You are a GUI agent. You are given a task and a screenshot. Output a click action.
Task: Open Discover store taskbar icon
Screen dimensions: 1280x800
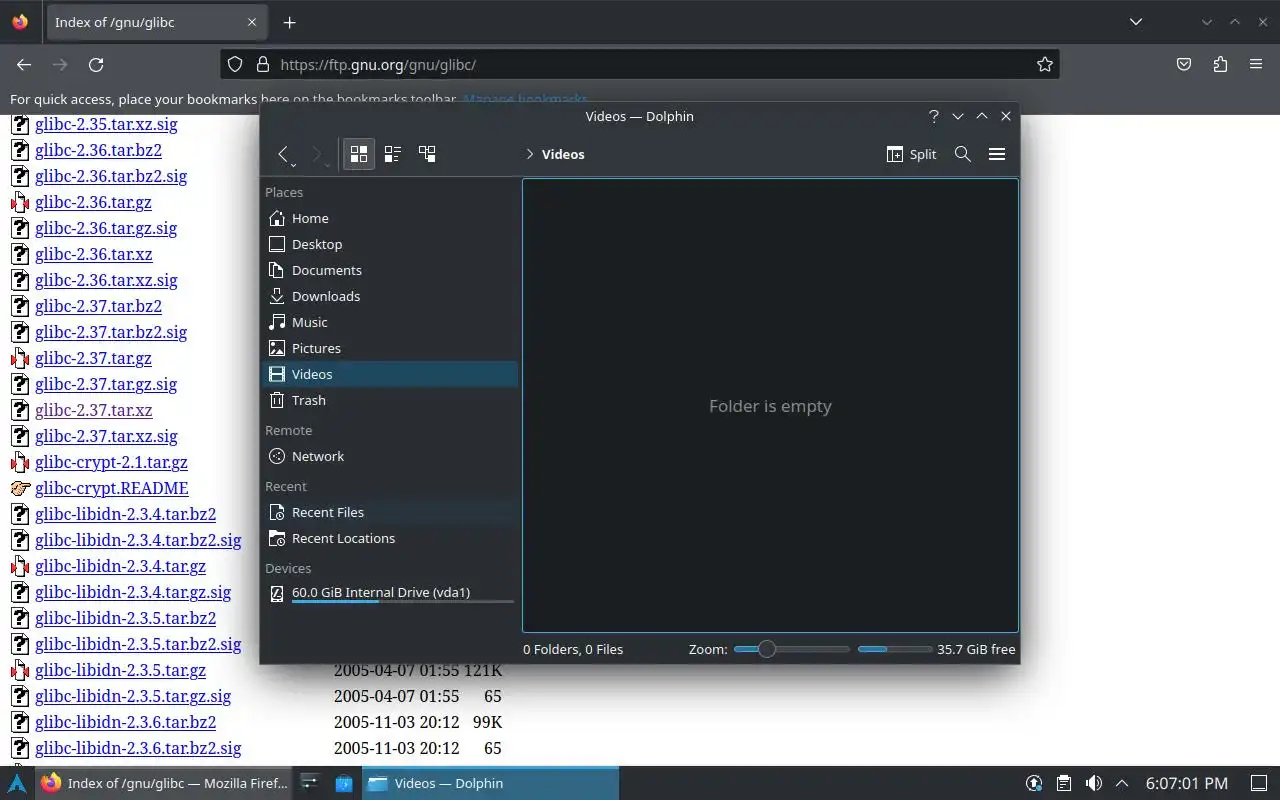pyautogui.click(x=343, y=783)
